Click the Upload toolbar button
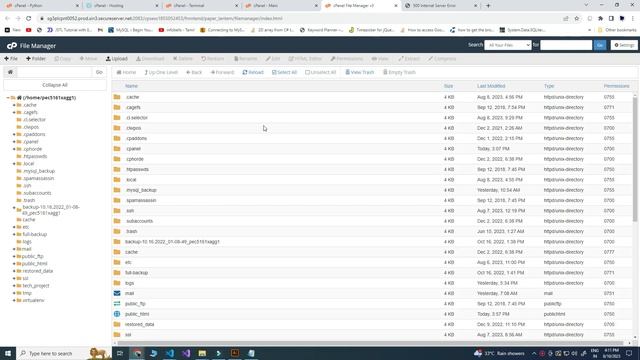 (117, 59)
